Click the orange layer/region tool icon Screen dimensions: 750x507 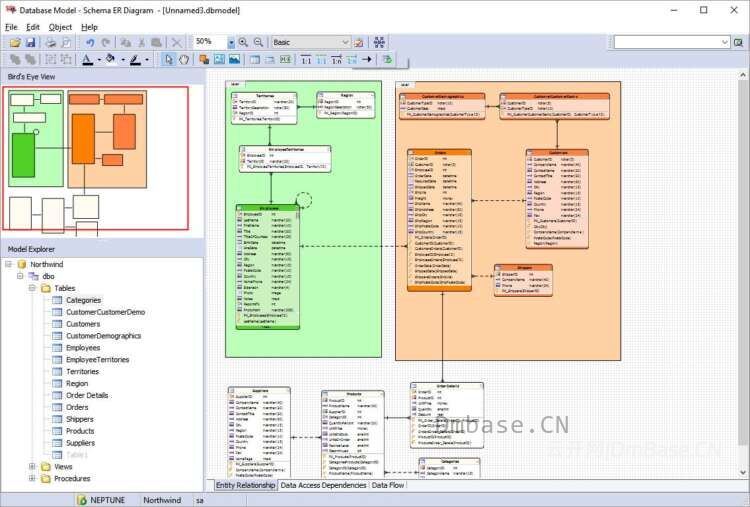(204, 59)
